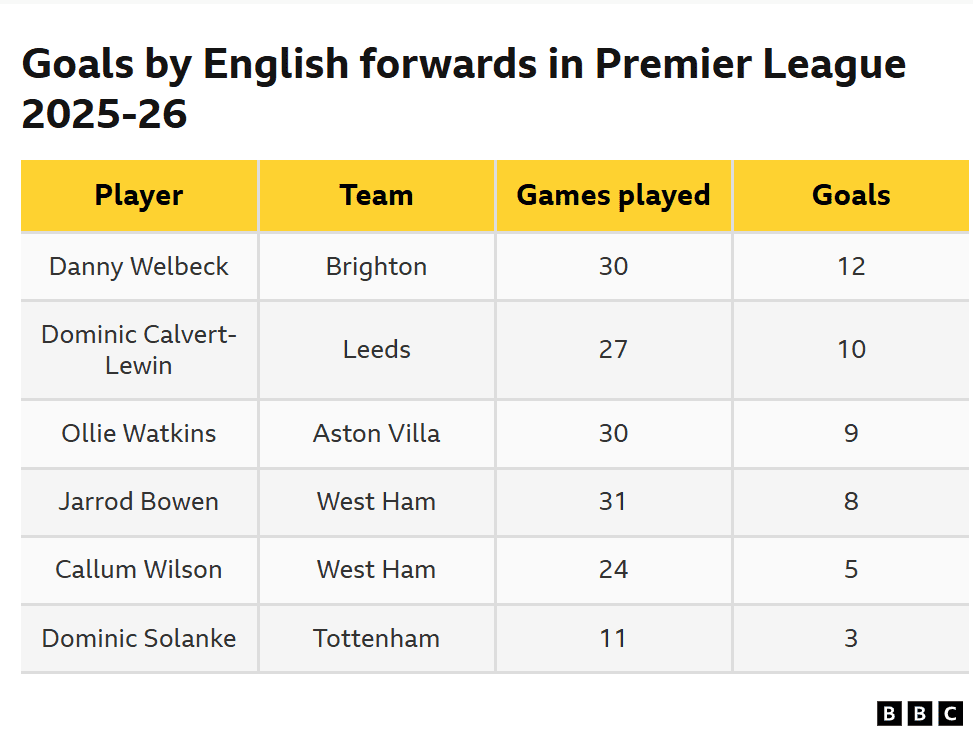This screenshot has width=973, height=748.
Task: Click Solanke's games played value 11
Action: 613,638
